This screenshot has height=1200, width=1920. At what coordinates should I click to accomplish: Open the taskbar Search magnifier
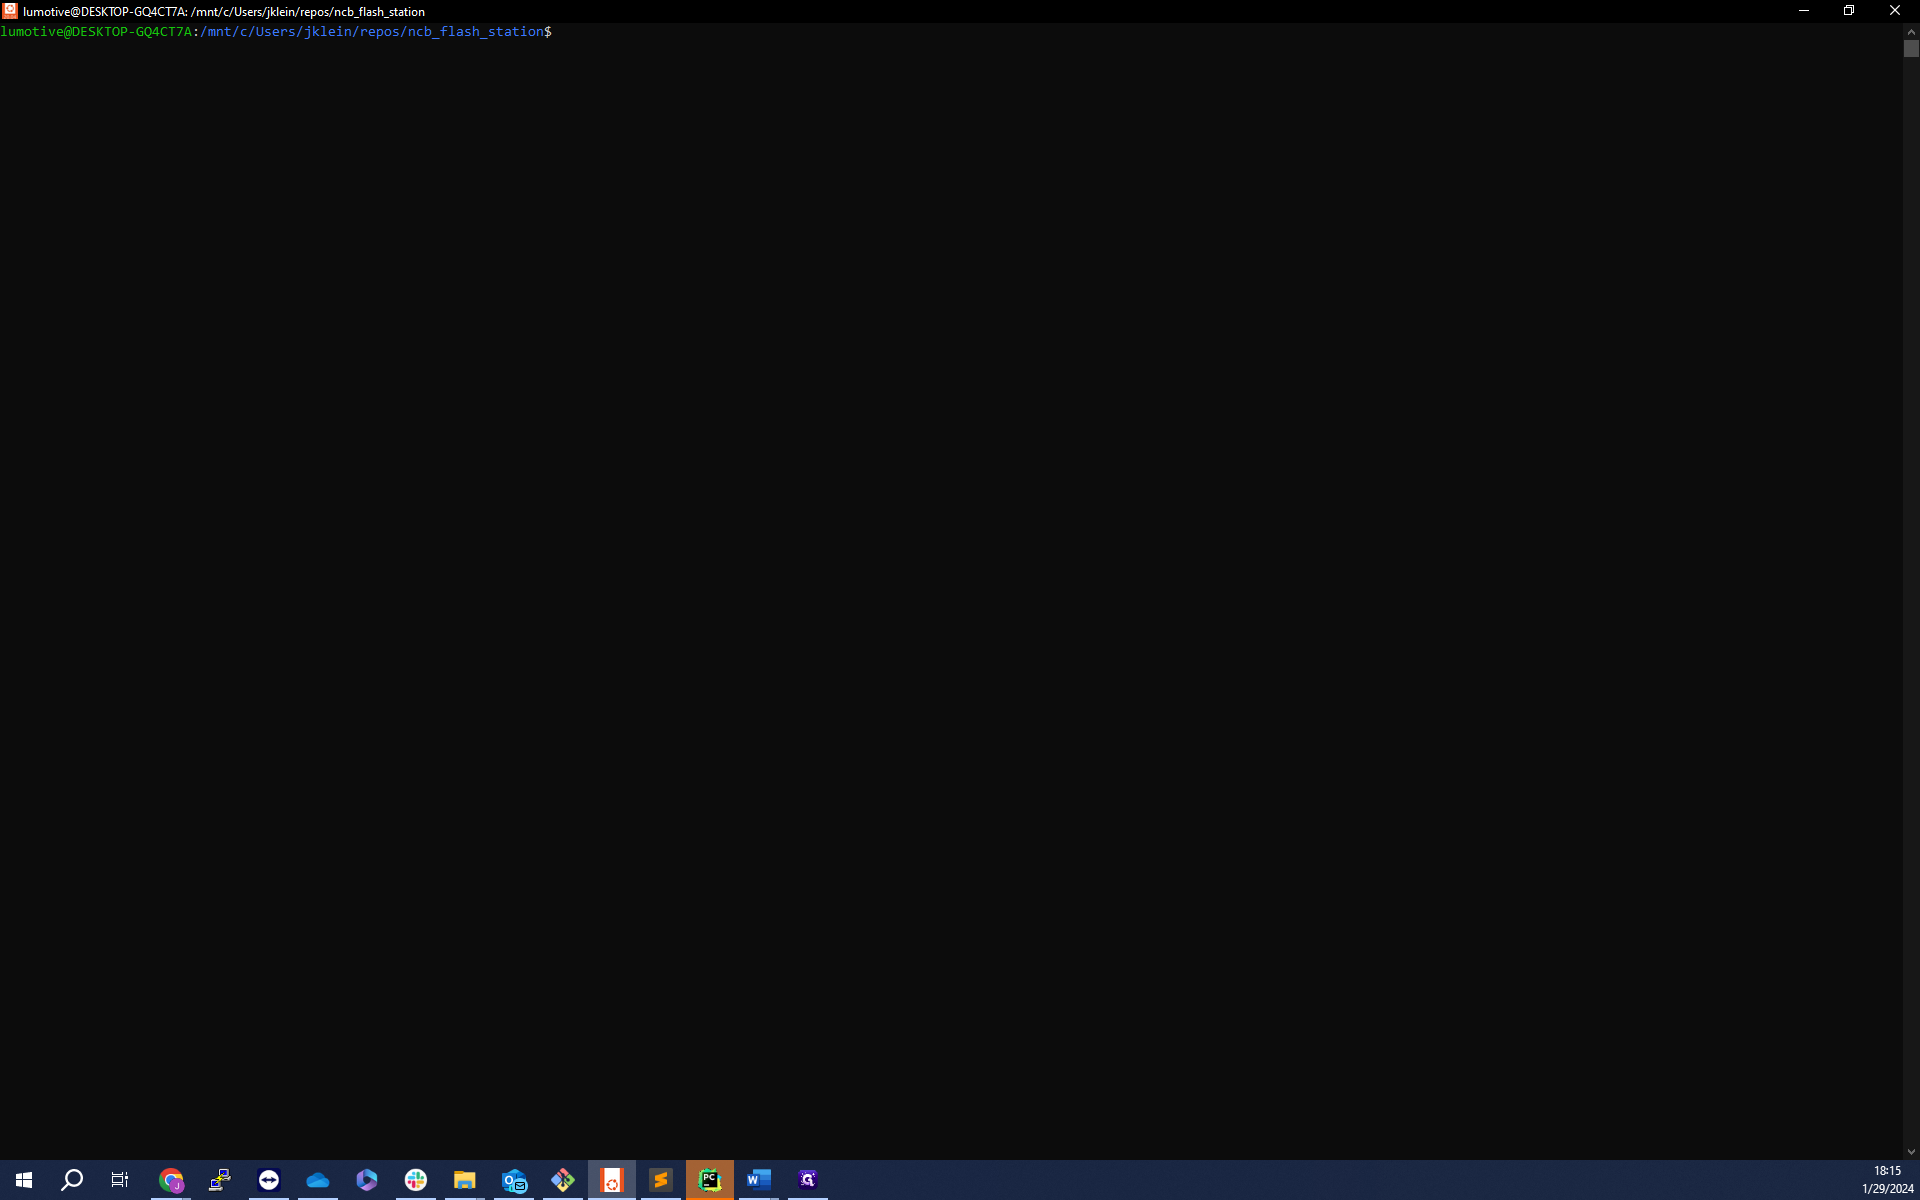(x=72, y=1180)
